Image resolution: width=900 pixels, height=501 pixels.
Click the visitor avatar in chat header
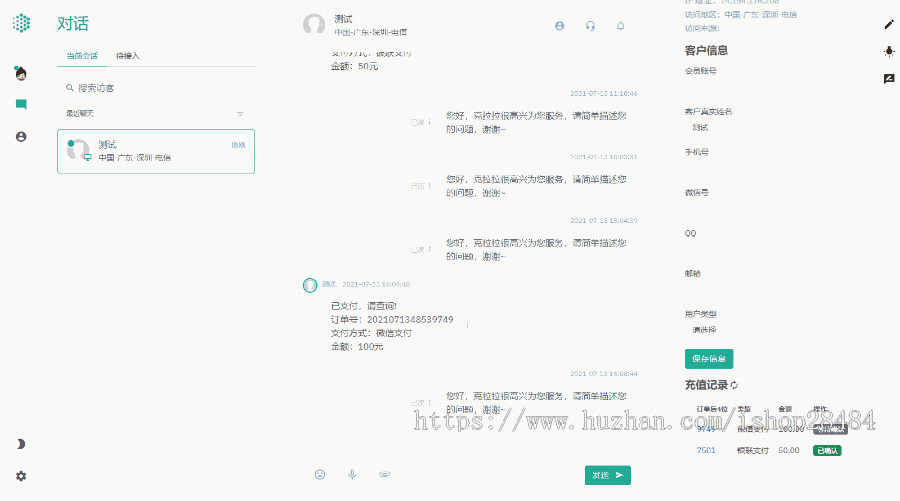click(314, 25)
